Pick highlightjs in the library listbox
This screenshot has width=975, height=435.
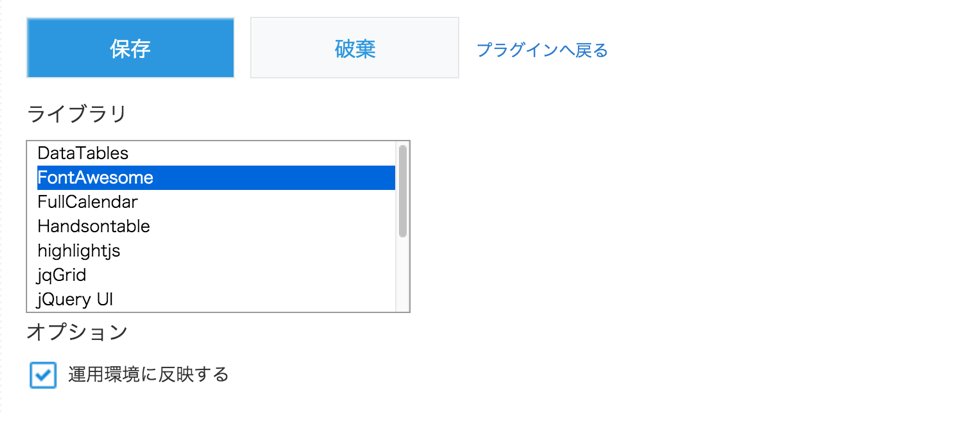click(x=79, y=250)
